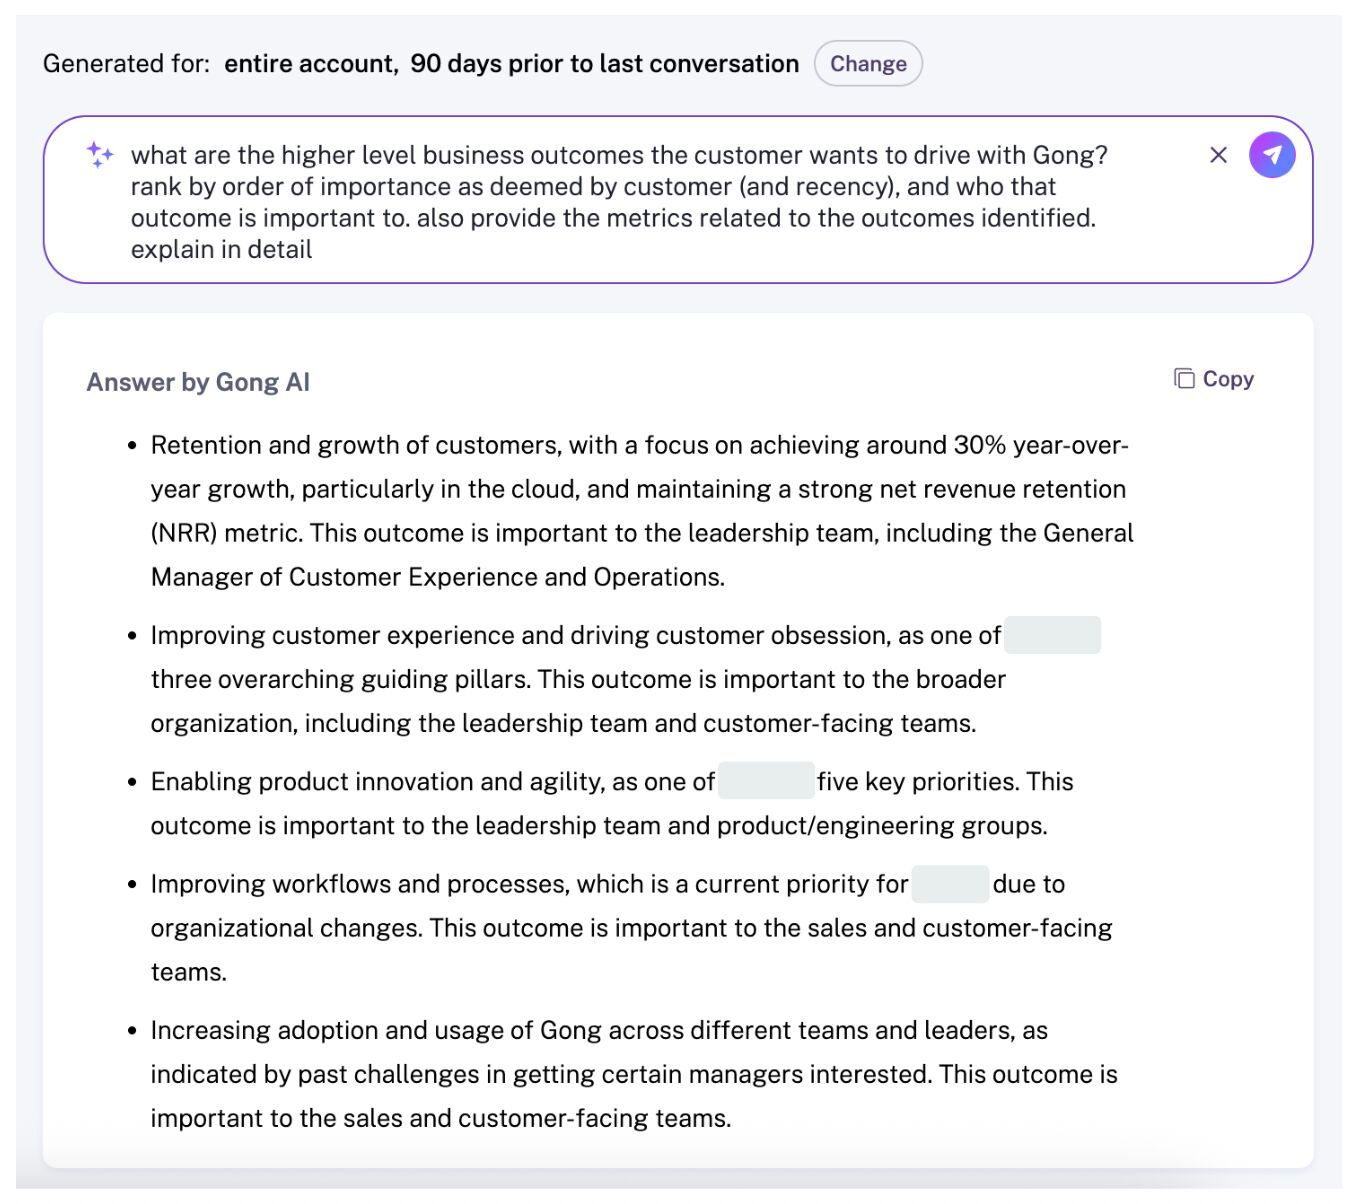Image resolution: width=1356 pixels, height=1204 pixels.
Task: Click the retention and growth bullet point
Action: 640,510
